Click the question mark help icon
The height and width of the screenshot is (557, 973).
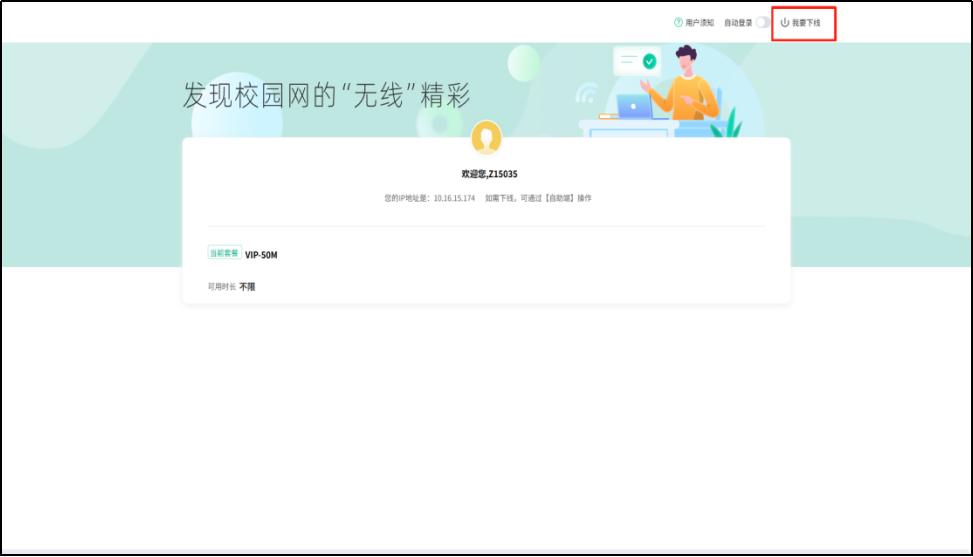pyautogui.click(x=678, y=22)
